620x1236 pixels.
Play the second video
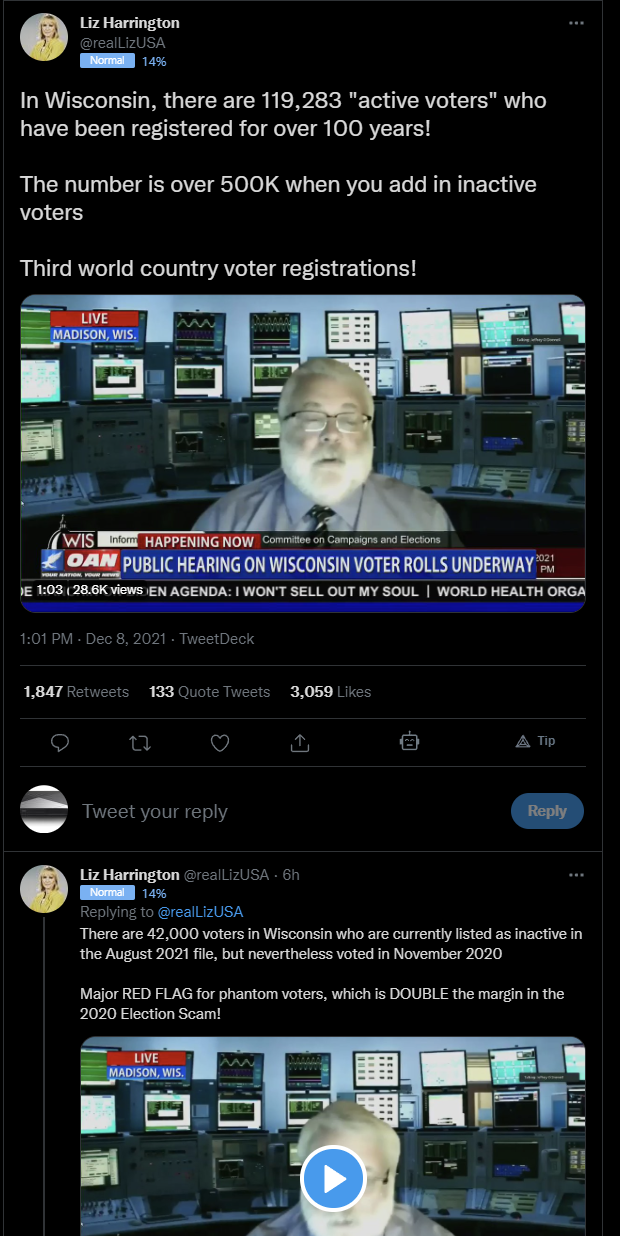pos(333,1178)
